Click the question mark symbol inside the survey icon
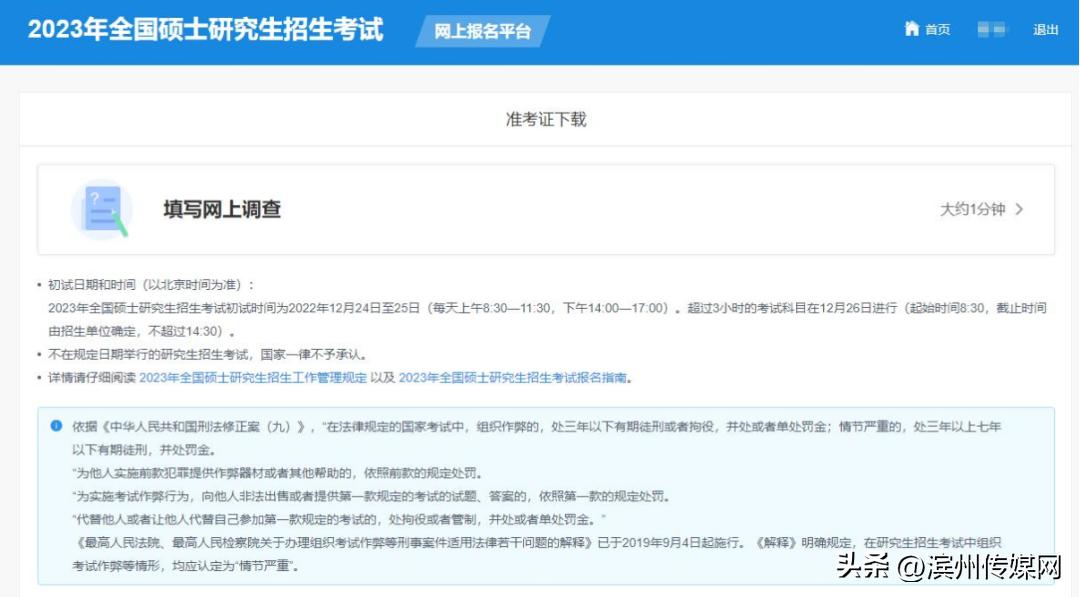This screenshot has width=1080, height=597. (96, 198)
